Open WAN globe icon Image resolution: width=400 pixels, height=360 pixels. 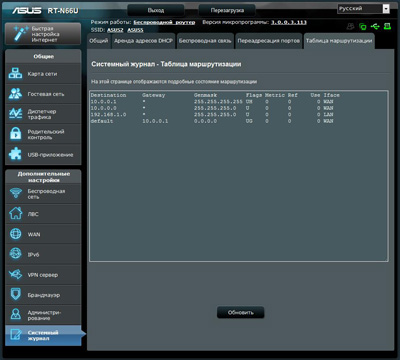click(x=15, y=234)
